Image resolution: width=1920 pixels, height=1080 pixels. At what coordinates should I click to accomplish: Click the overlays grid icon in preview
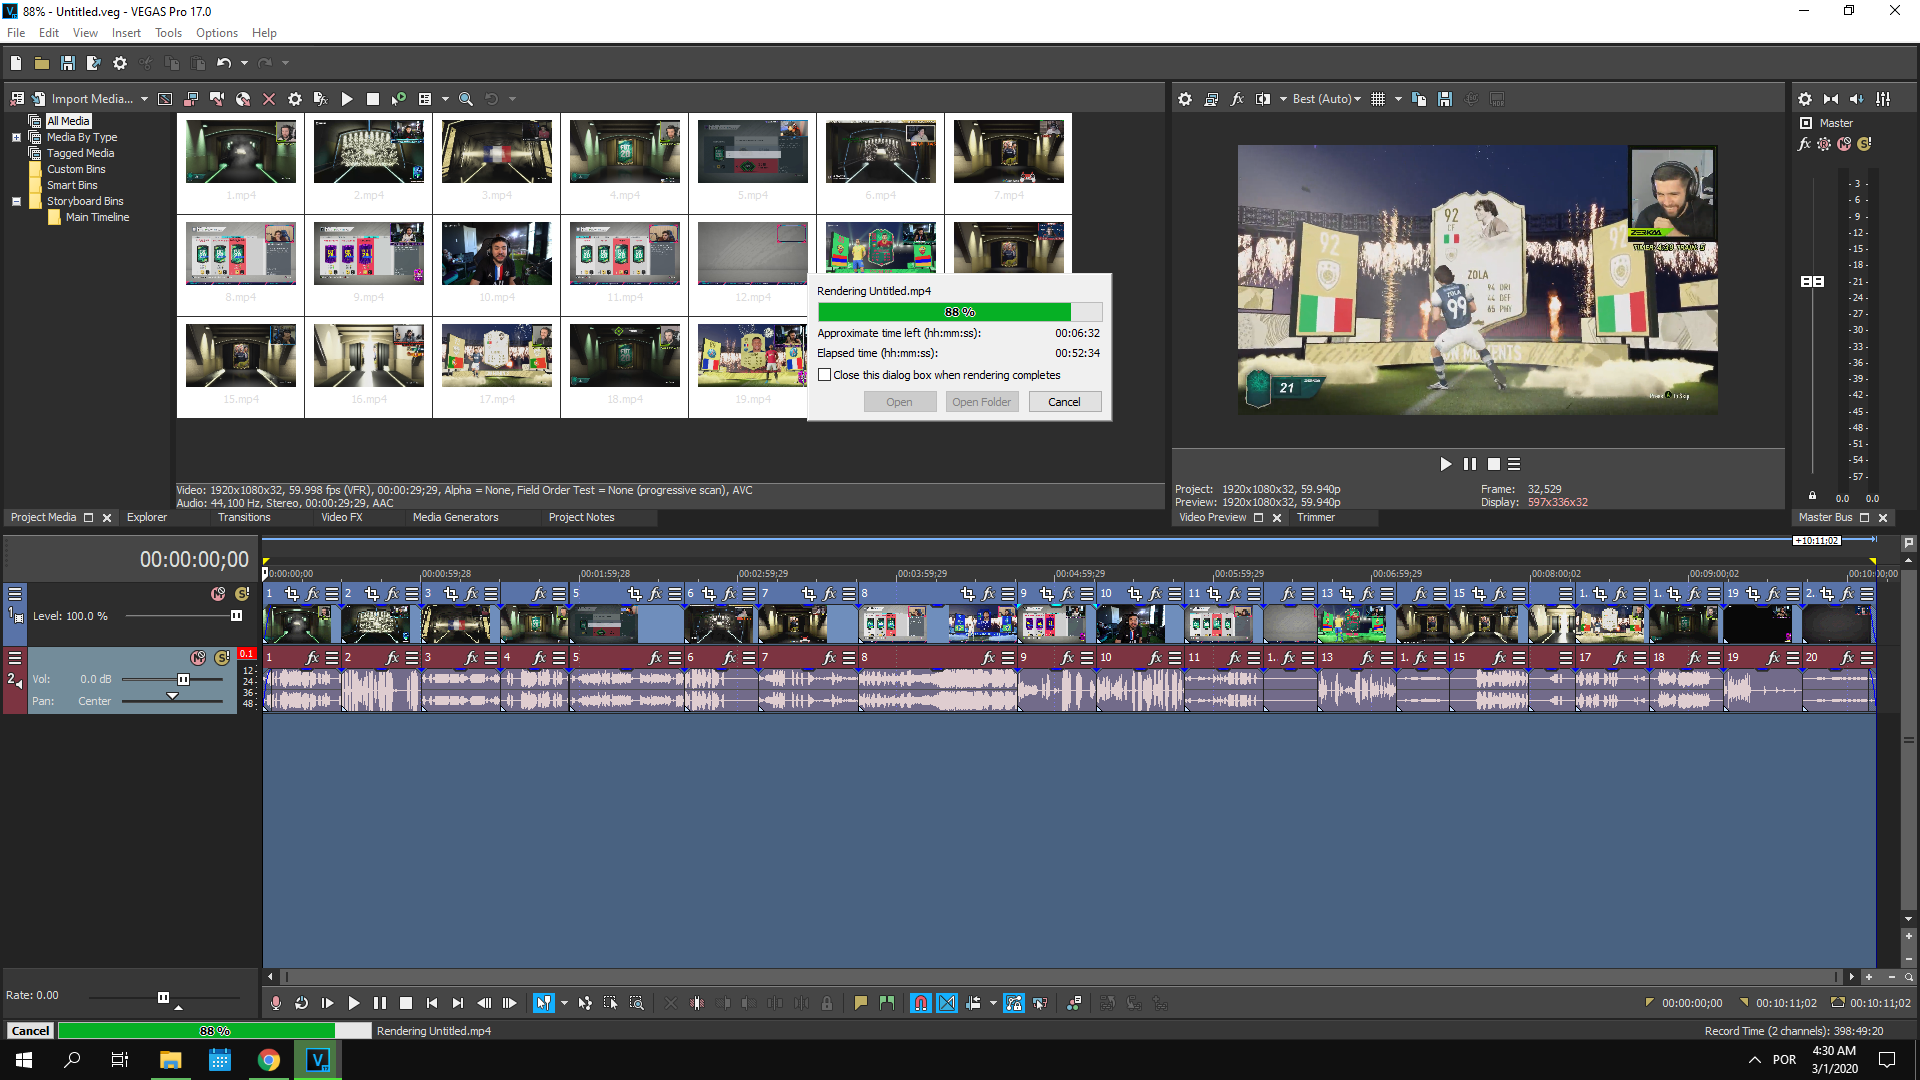pyautogui.click(x=1378, y=99)
